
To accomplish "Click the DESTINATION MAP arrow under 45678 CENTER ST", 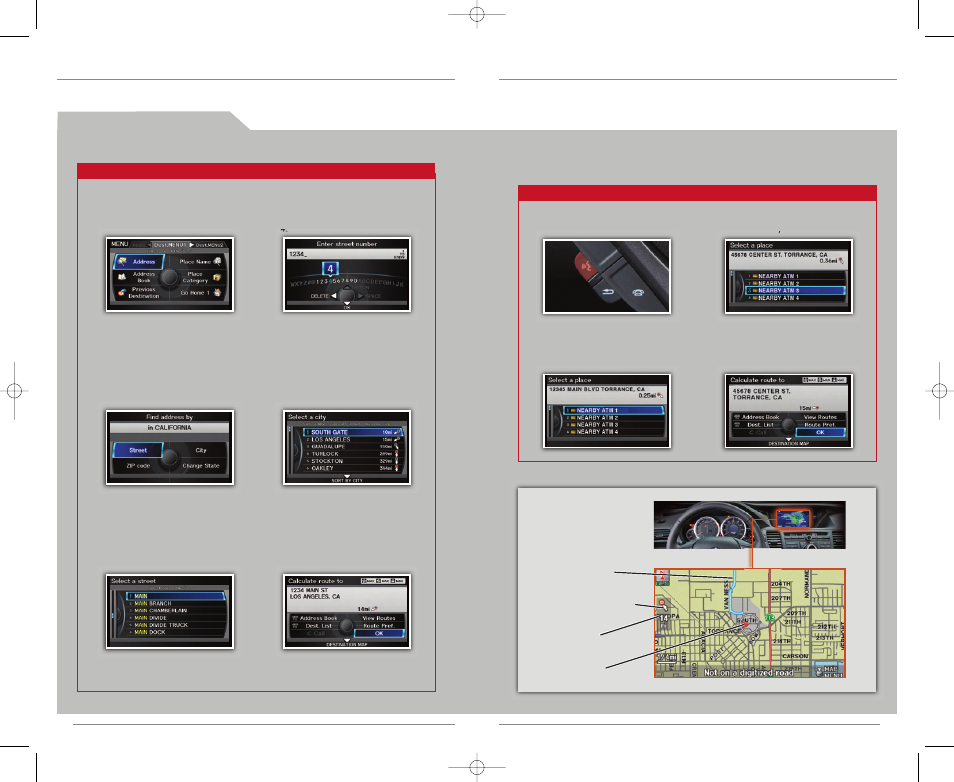I will (789, 439).
